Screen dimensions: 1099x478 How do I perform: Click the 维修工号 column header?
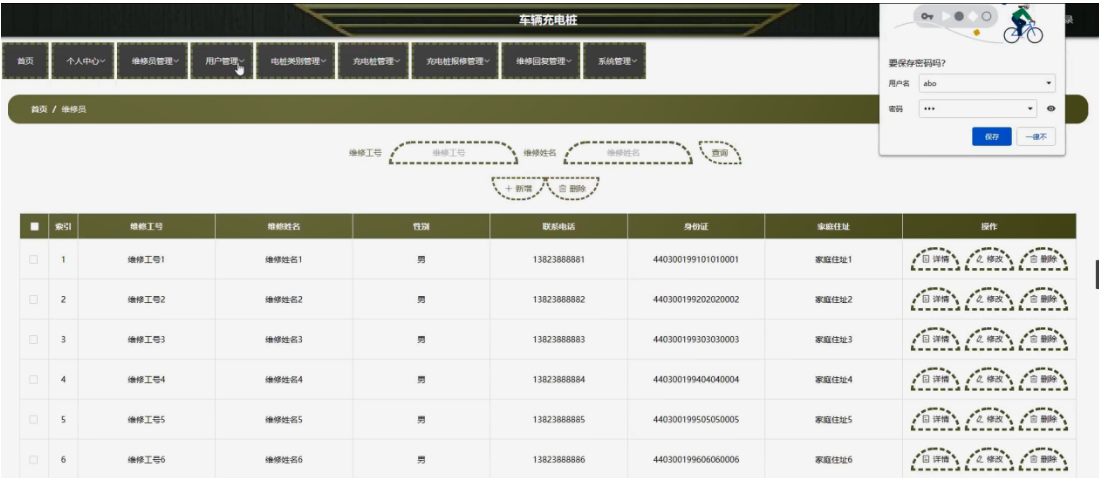(x=146, y=226)
